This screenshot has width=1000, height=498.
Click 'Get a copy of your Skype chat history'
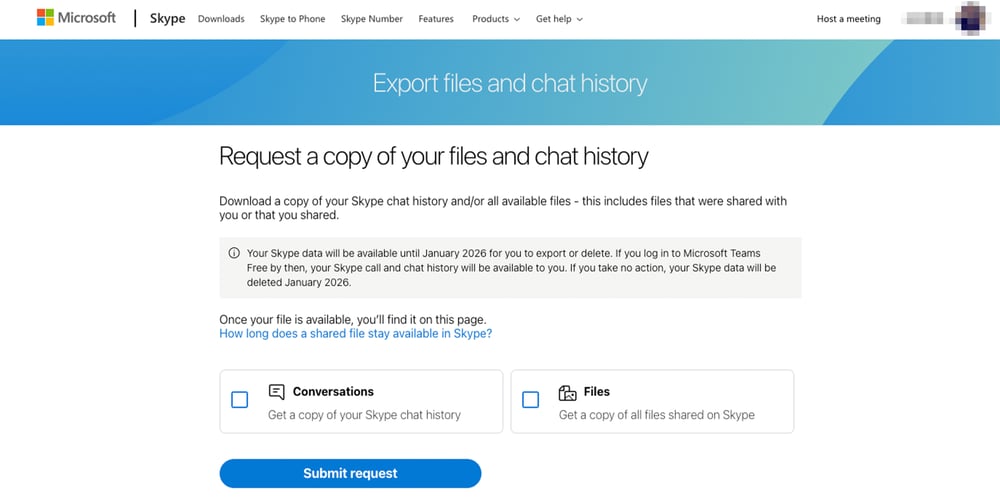(x=364, y=415)
